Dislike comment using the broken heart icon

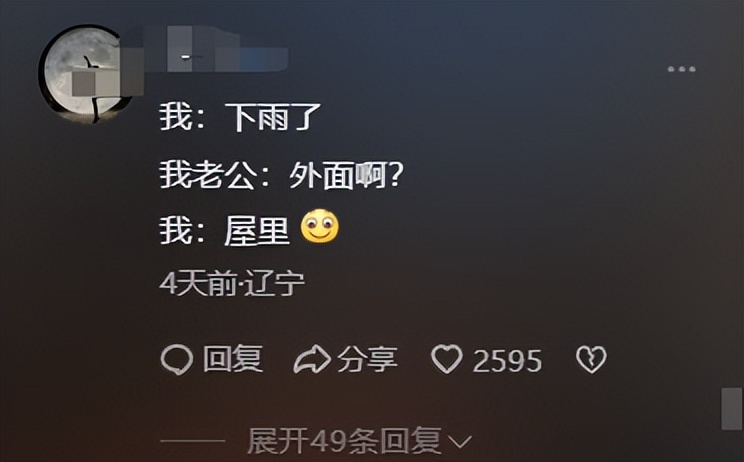click(x=591, y=360)
